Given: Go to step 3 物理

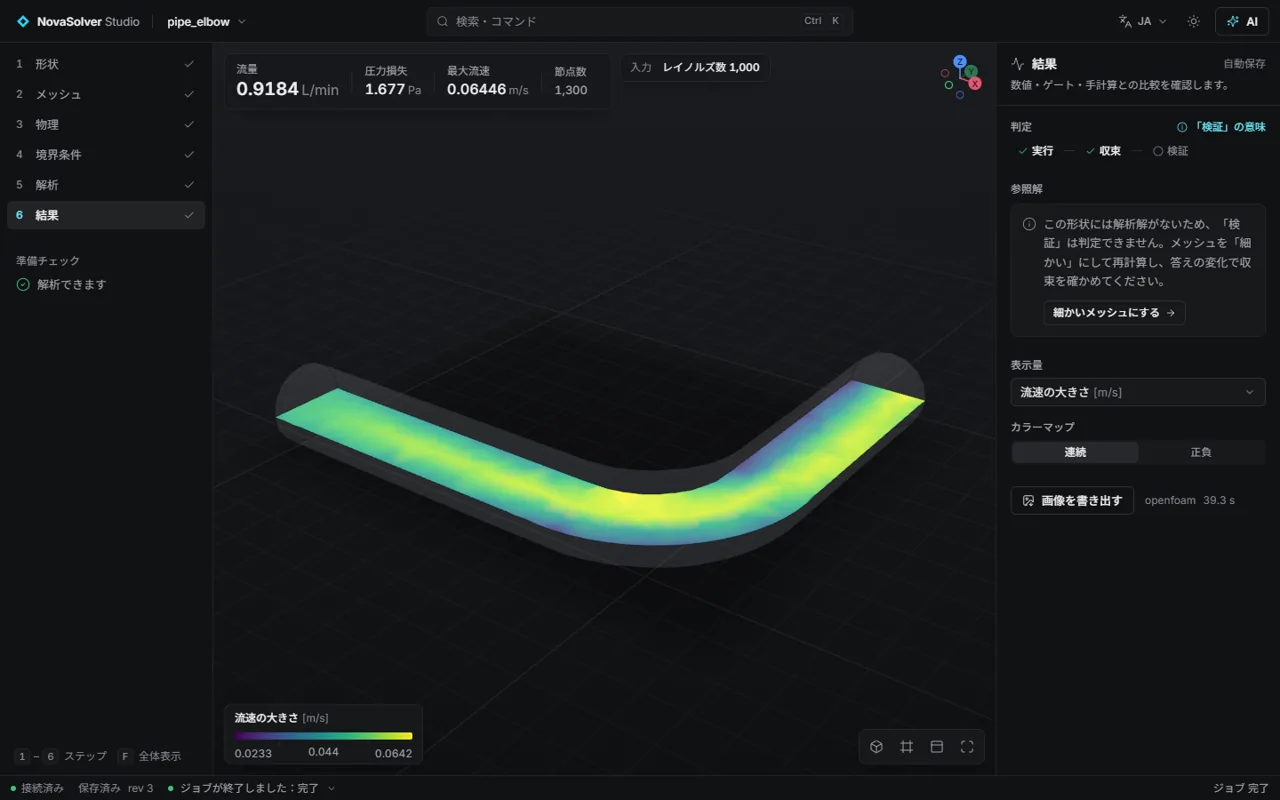Looking at the screenshot, I should 105,124.
